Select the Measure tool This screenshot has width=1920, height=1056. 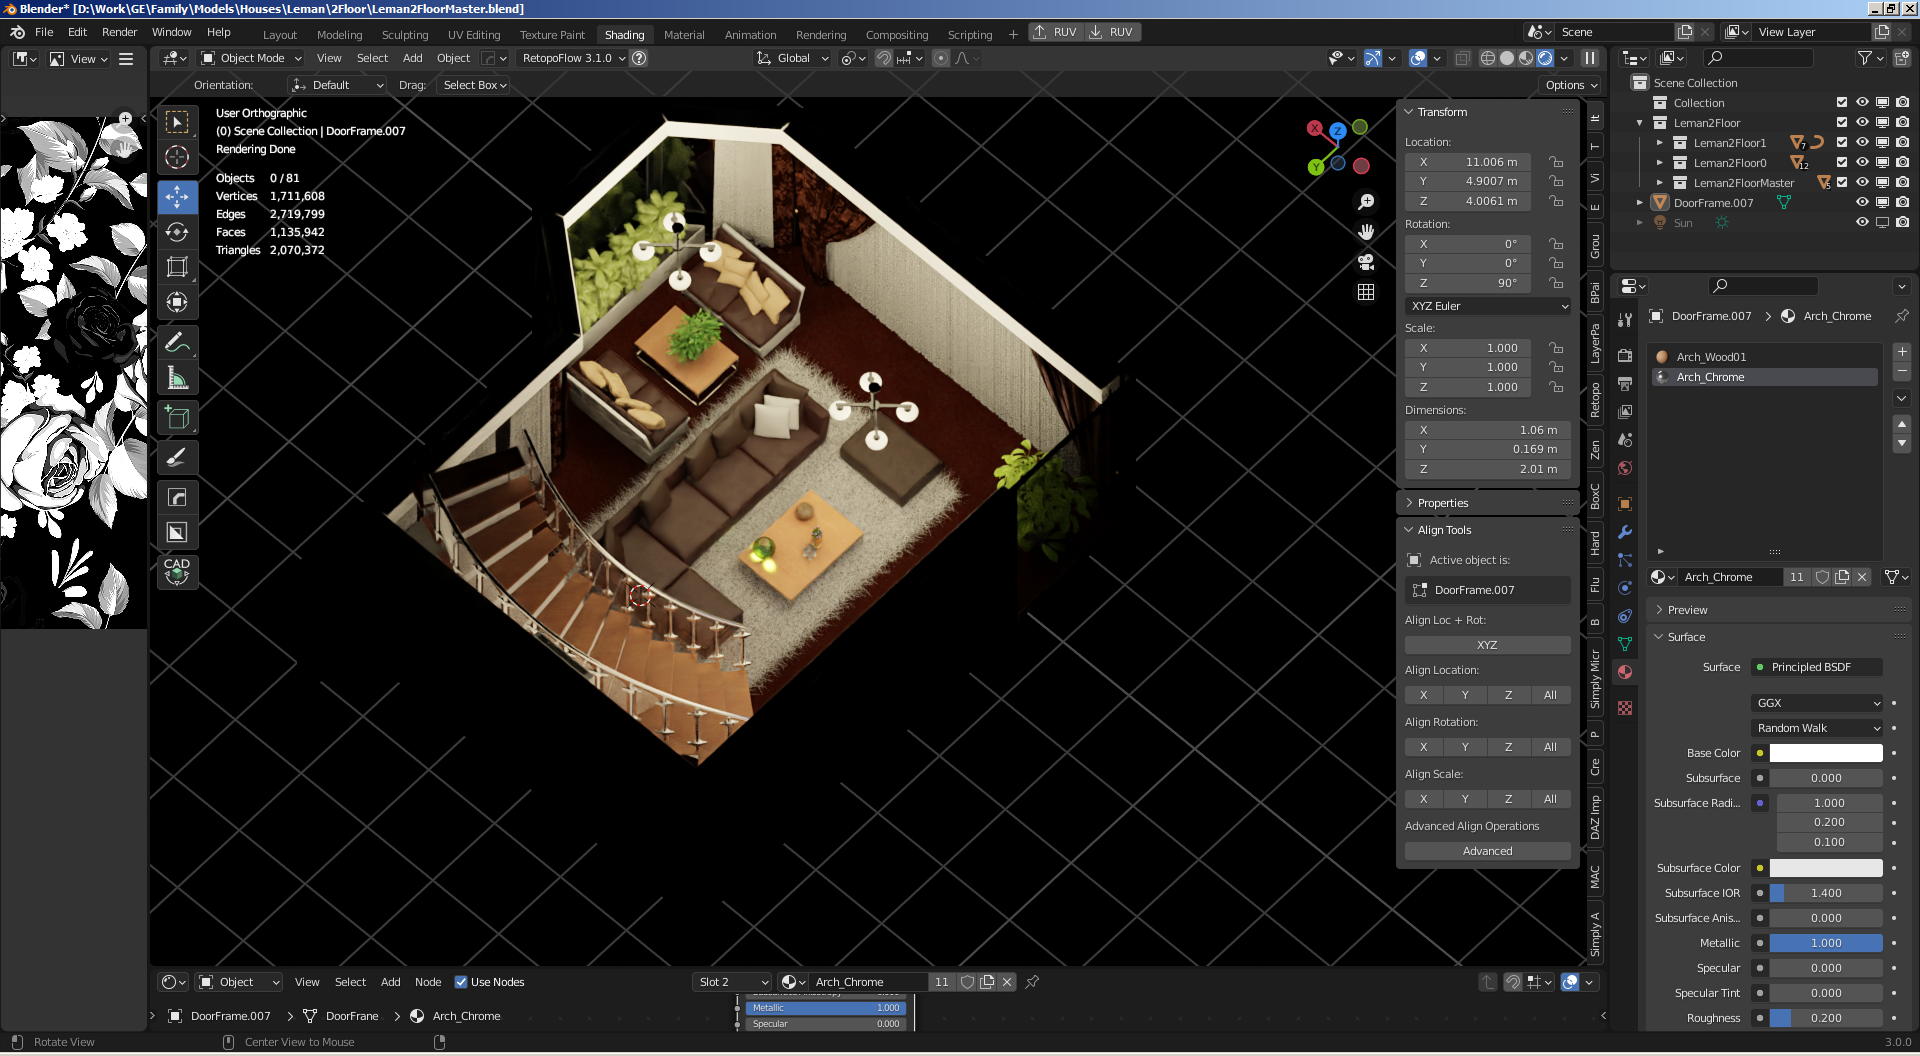[x=177, y=378]
